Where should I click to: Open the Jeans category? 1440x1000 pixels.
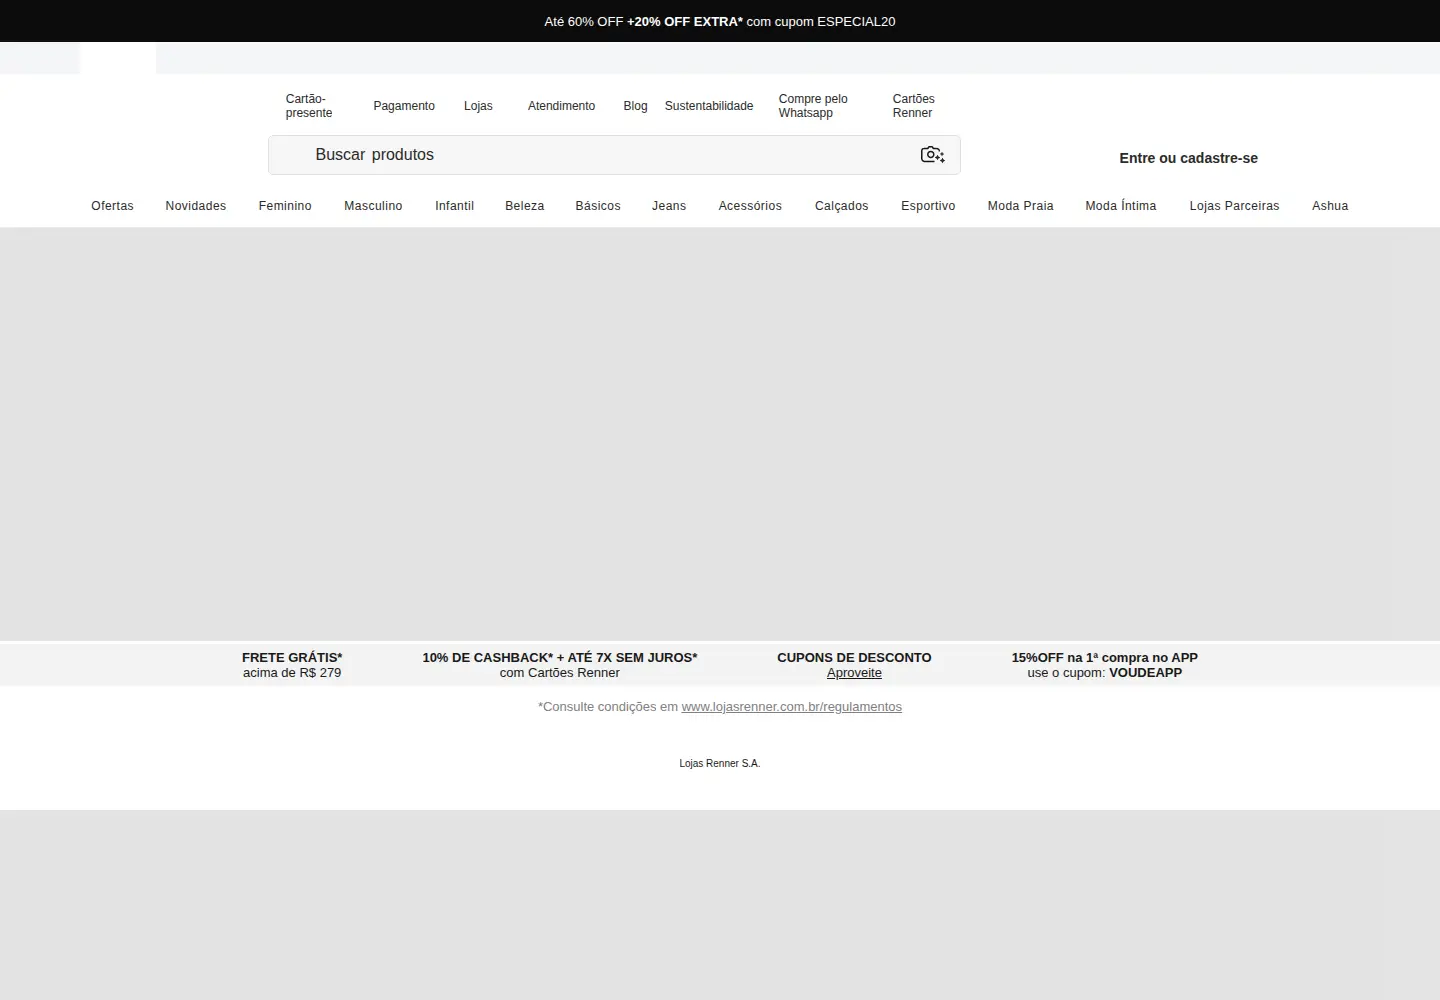tap(669, 206)
